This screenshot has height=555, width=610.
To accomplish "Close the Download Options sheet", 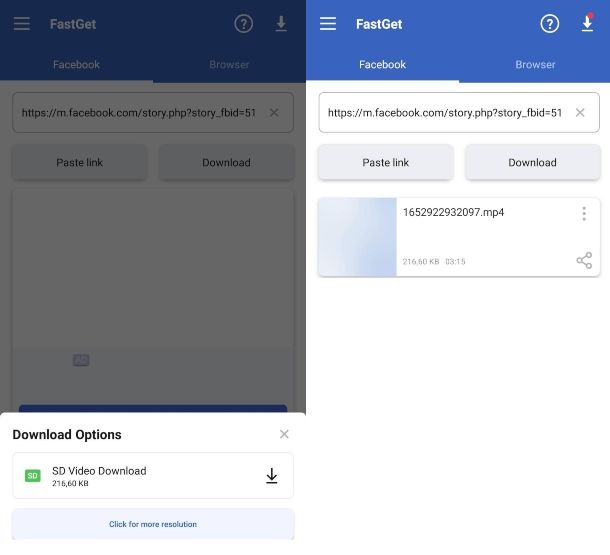I will [284, 434].
